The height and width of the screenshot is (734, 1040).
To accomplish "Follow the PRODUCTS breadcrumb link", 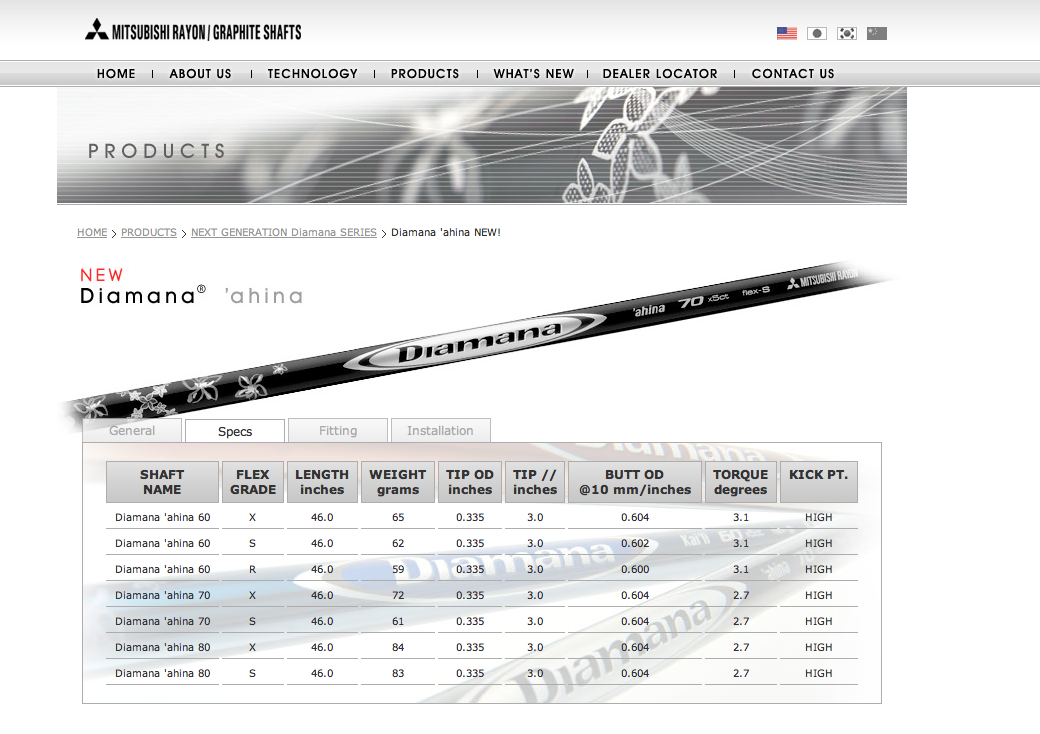I will click(x=149, y=232).
